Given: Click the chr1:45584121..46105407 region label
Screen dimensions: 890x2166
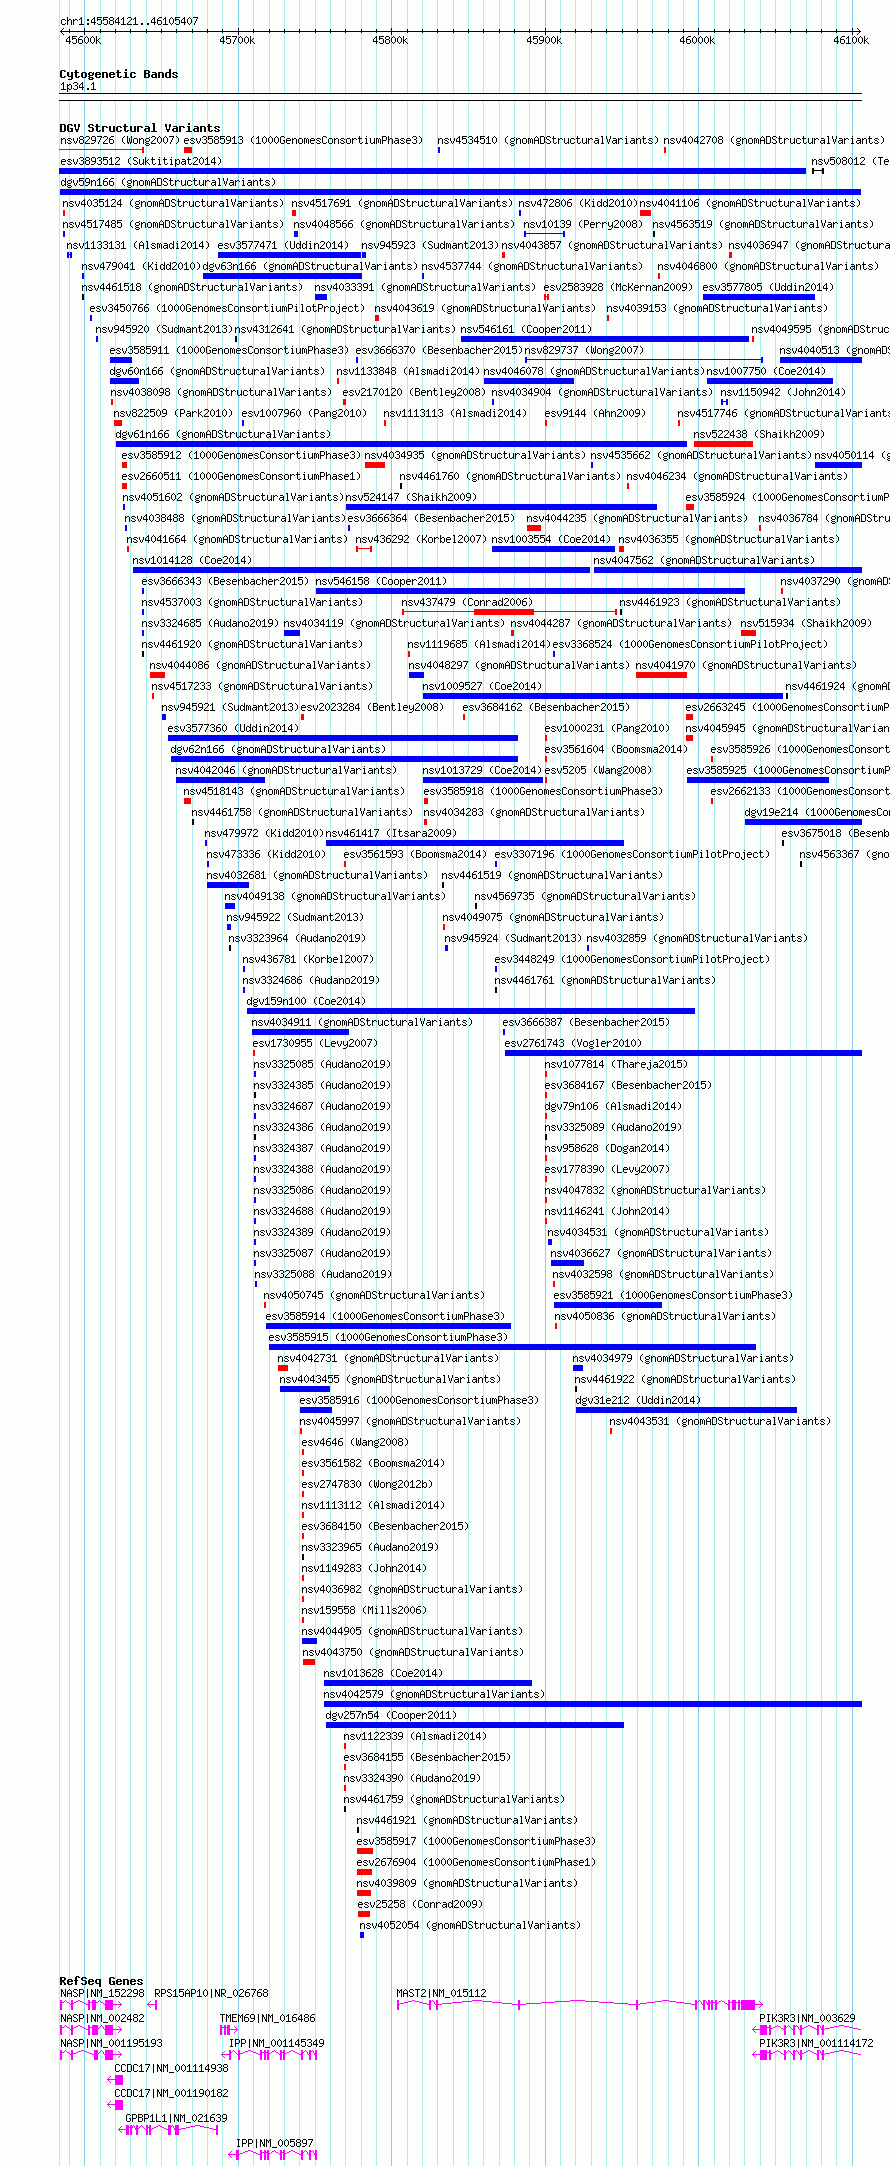Looking at the screenshot, I should 129,21.
